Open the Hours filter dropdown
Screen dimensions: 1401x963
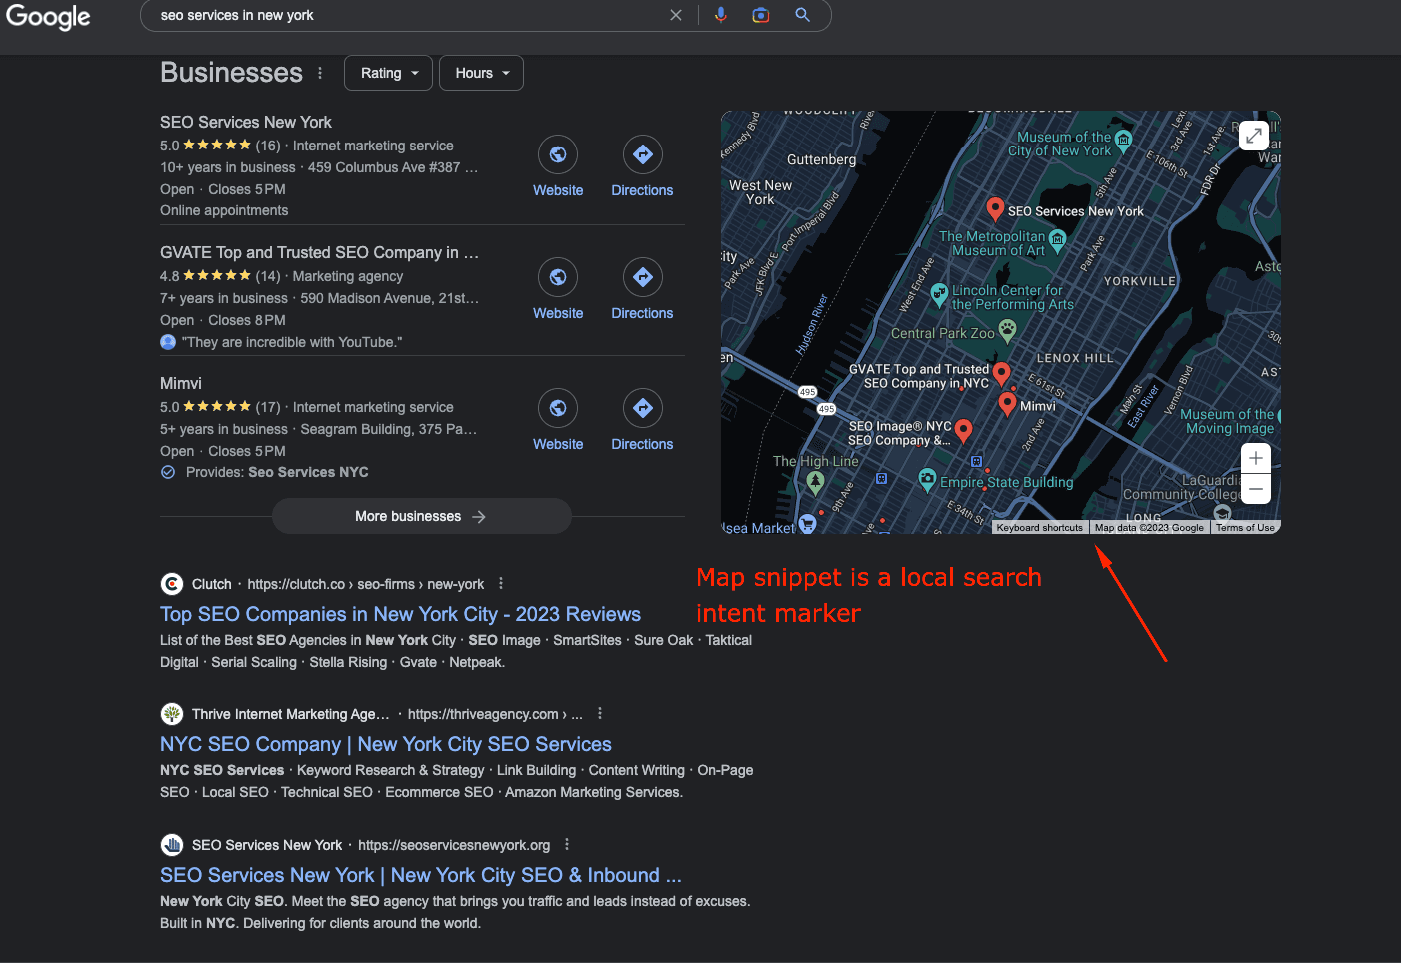coord(482,73)
